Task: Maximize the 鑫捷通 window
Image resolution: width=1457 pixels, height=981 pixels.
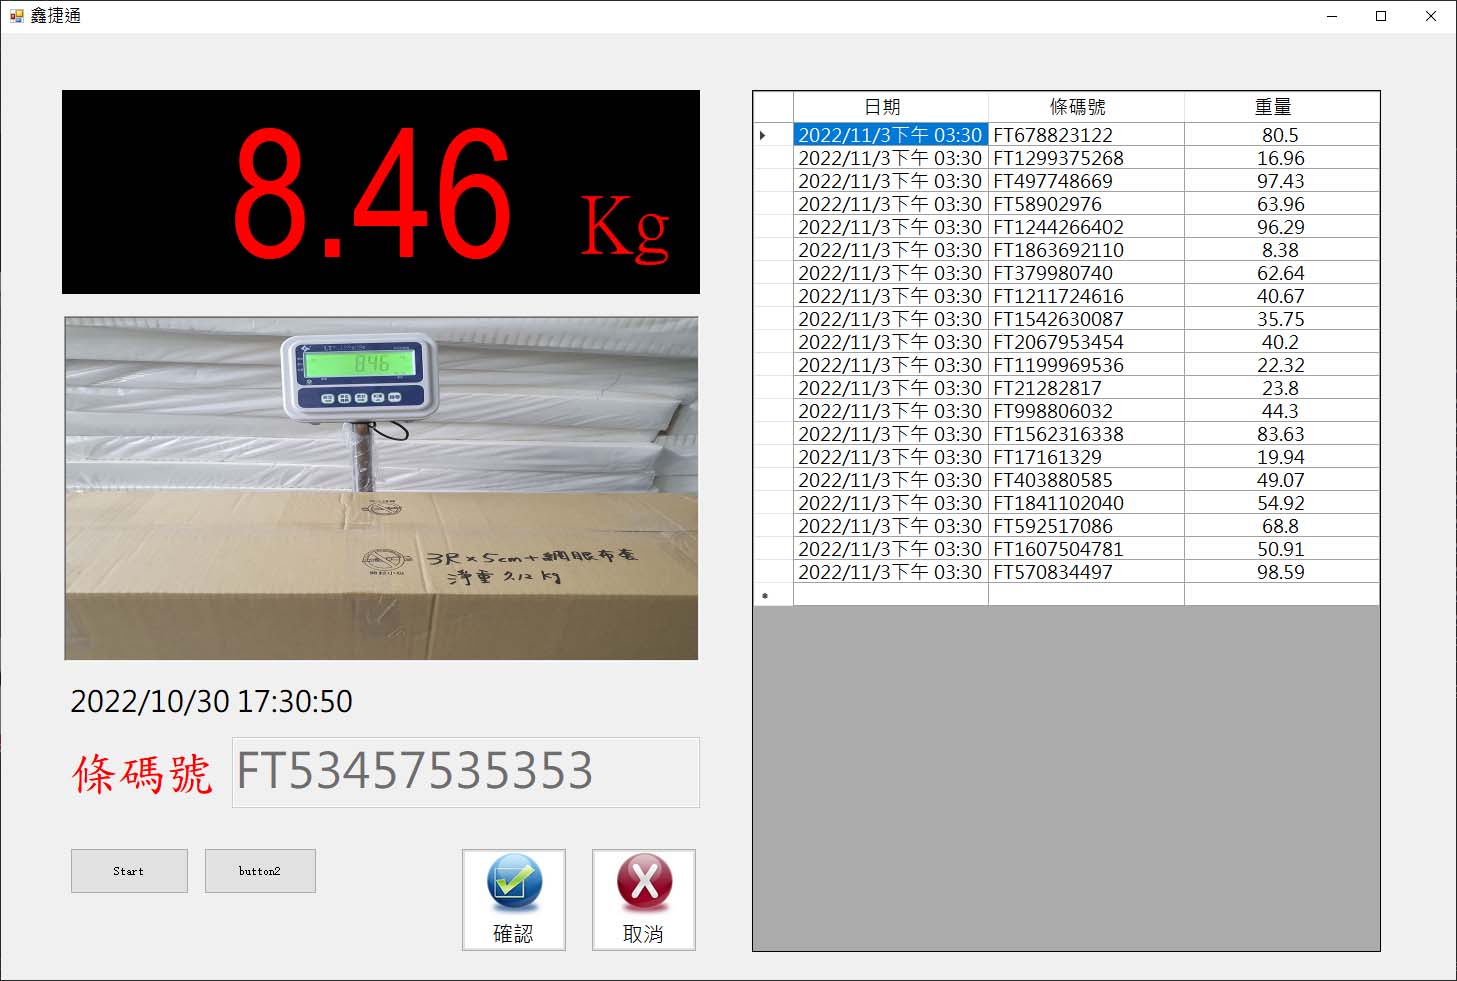Action: pyautogui.click(x=1381, y=16)
